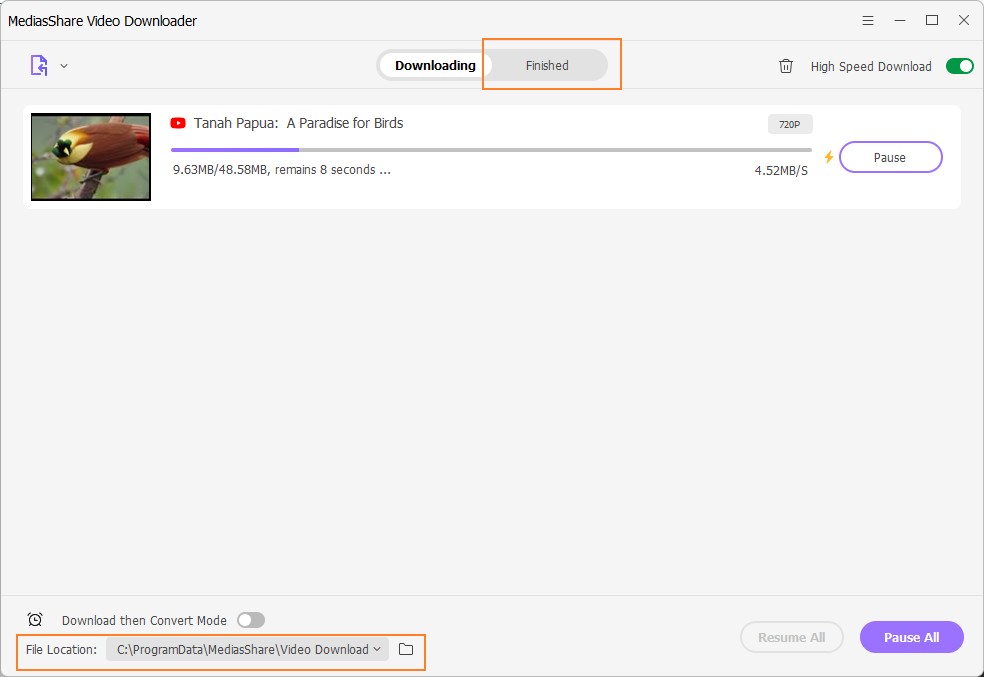This screenshot has width=984, height=677.
Task: Click the 720P quality badge
Action: click(x=790, y=125)
